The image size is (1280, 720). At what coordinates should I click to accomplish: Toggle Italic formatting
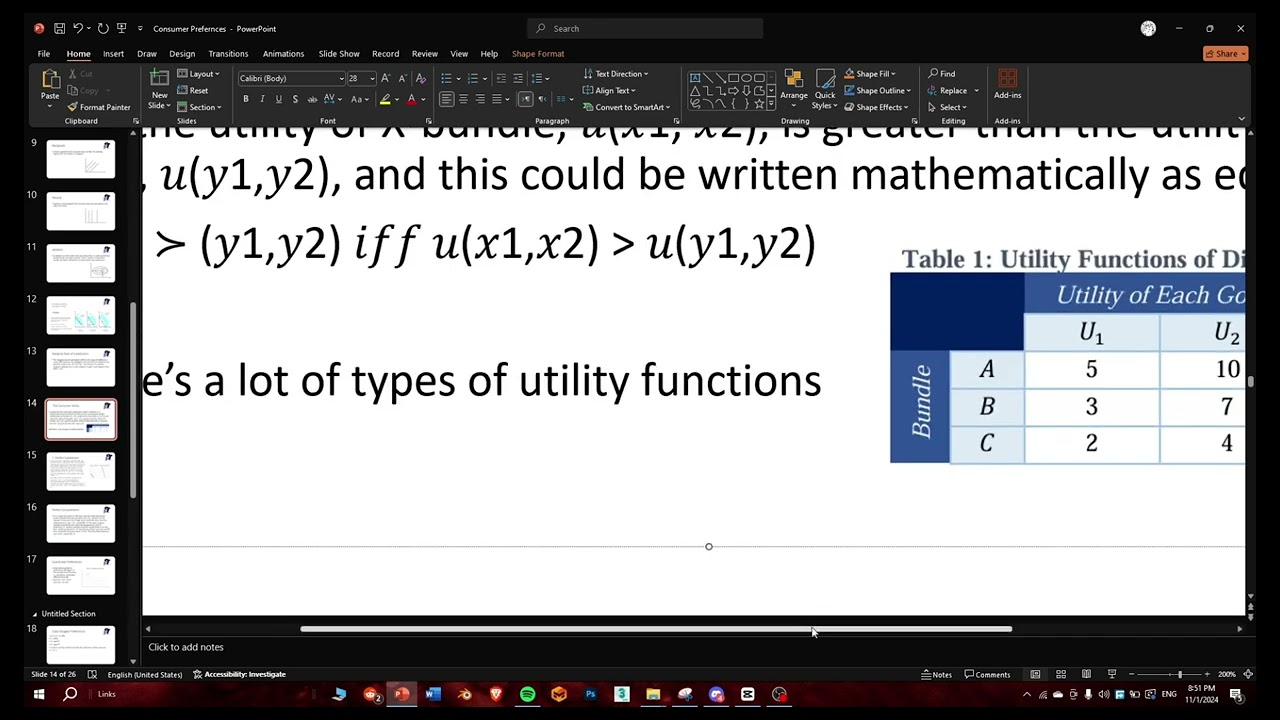click(262, 99)
